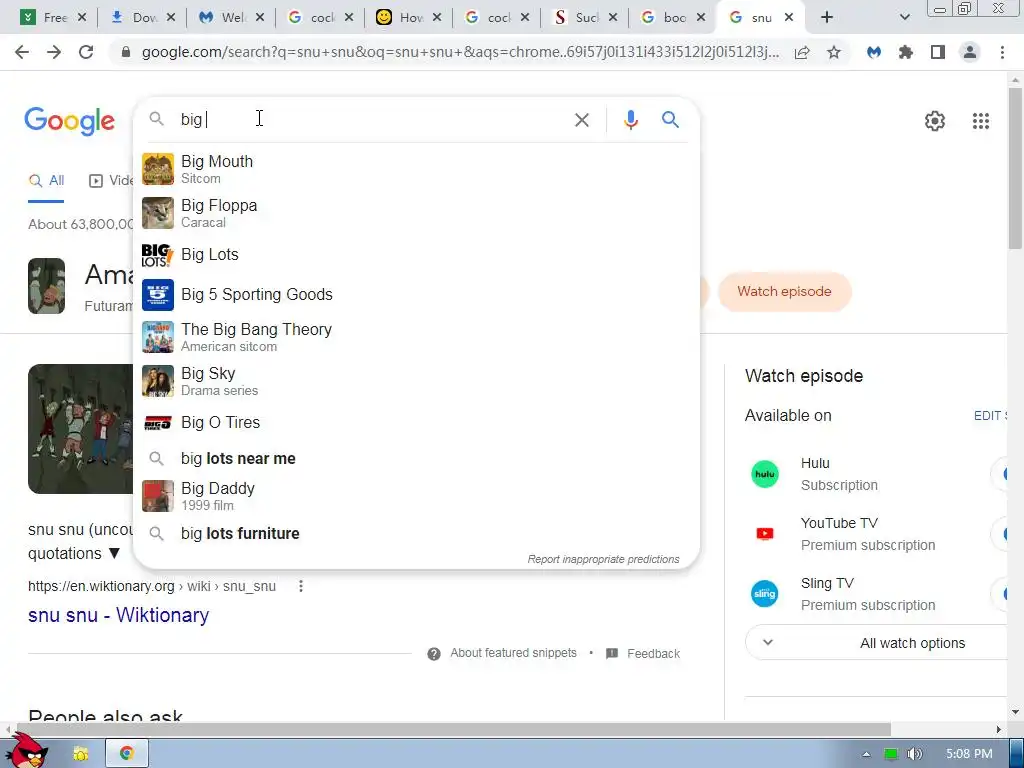Pick the Big O Tires suggestion
The image size is (1024, 768).
coord(416,423)
